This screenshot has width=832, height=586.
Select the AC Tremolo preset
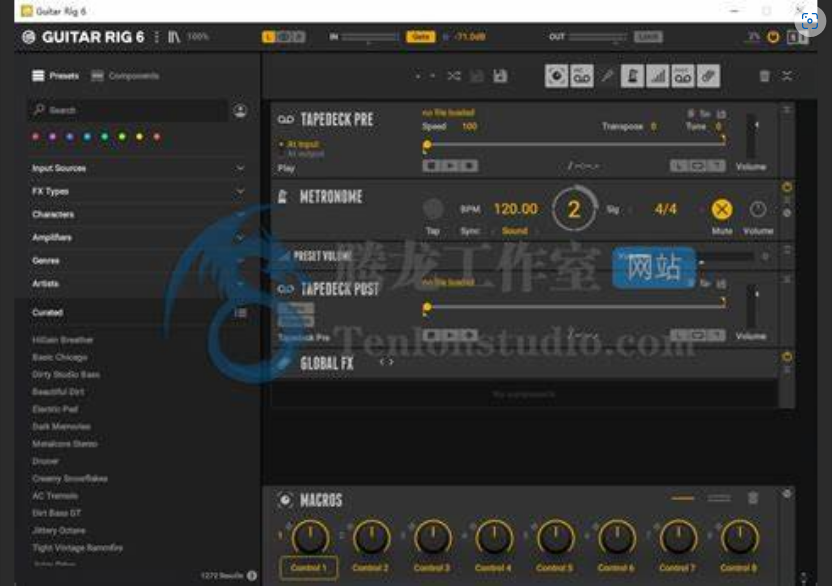pos(55,496)
